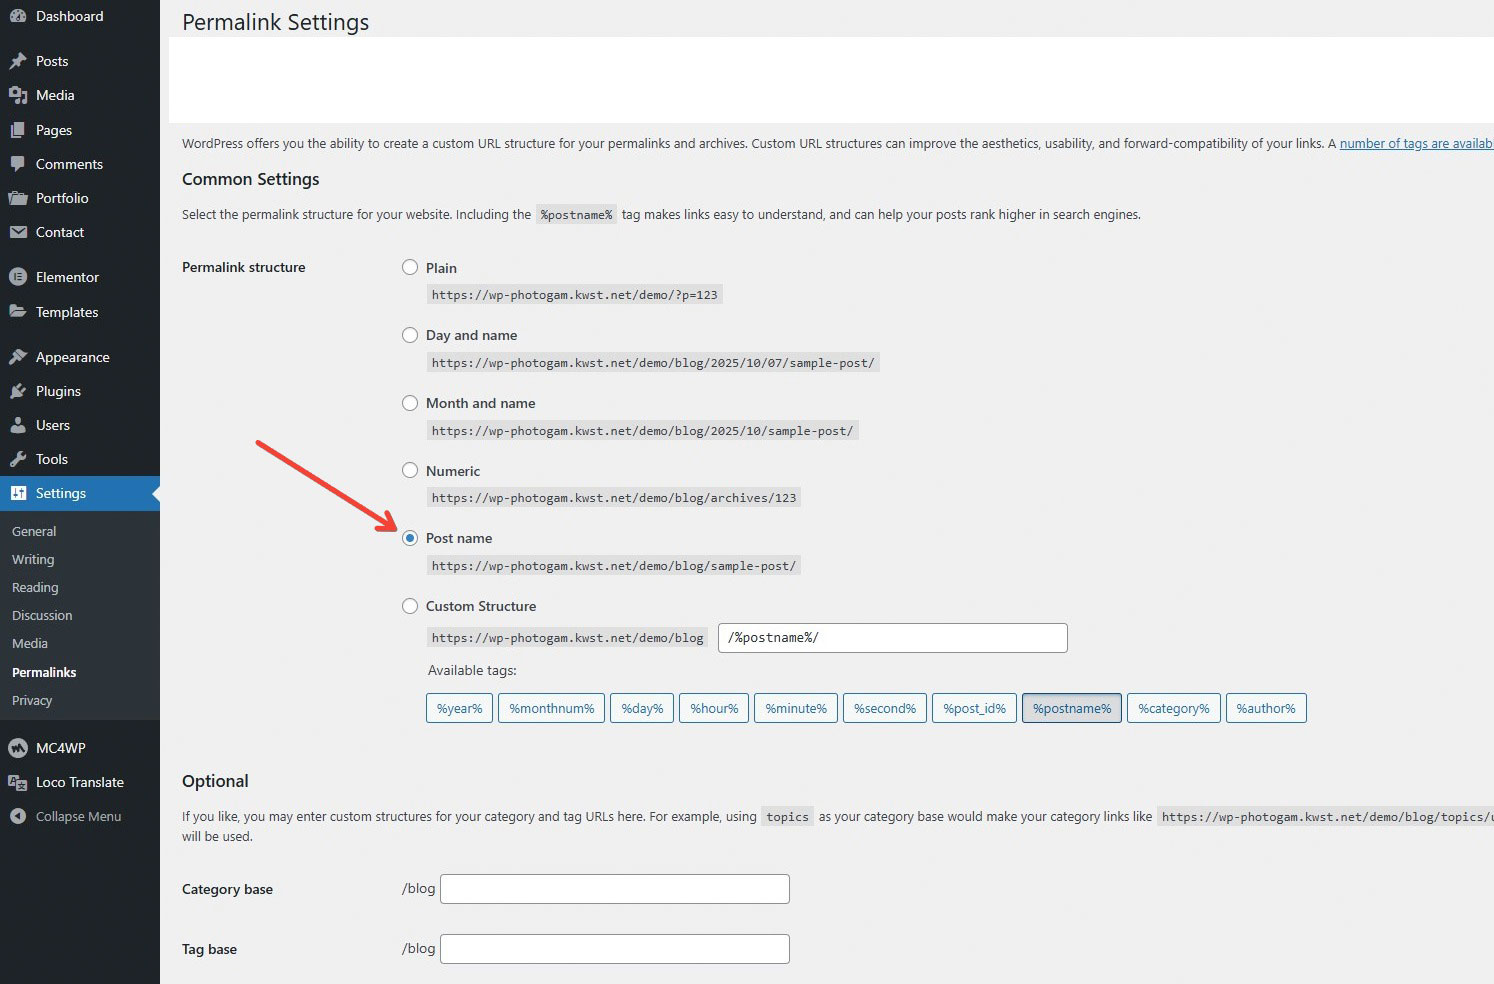Click the Templates folder icon
Screen dimensions: 1494x984
18,312
